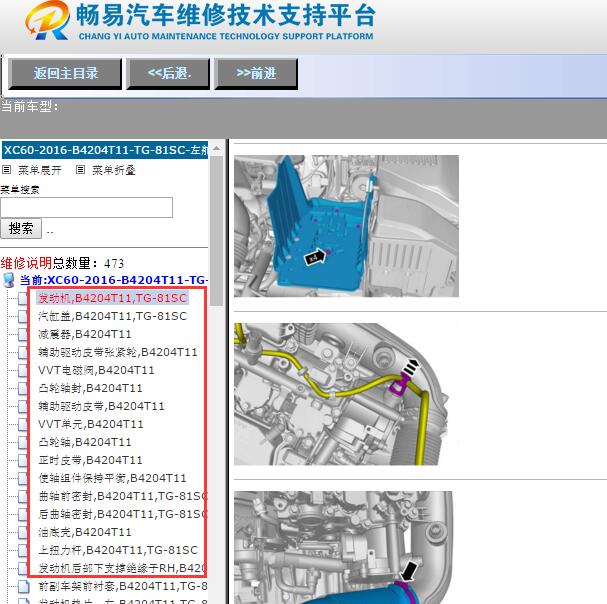This screenshot has height=604, width=607.
Task: Open 使轴组件保持平衡,B4204T11 entry
Action: [x=112, y=478]
